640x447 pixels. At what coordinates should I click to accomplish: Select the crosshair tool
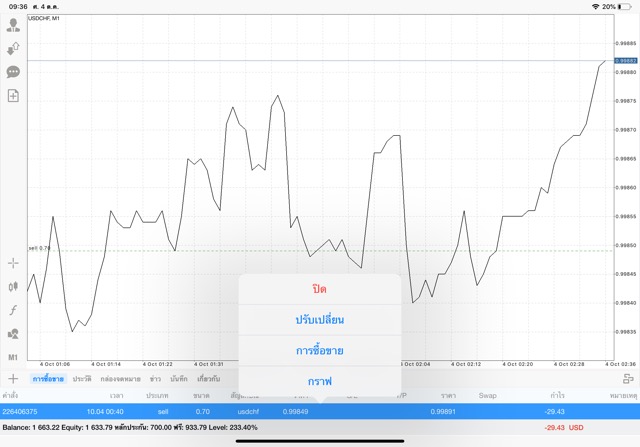click(x=13, y=263)
